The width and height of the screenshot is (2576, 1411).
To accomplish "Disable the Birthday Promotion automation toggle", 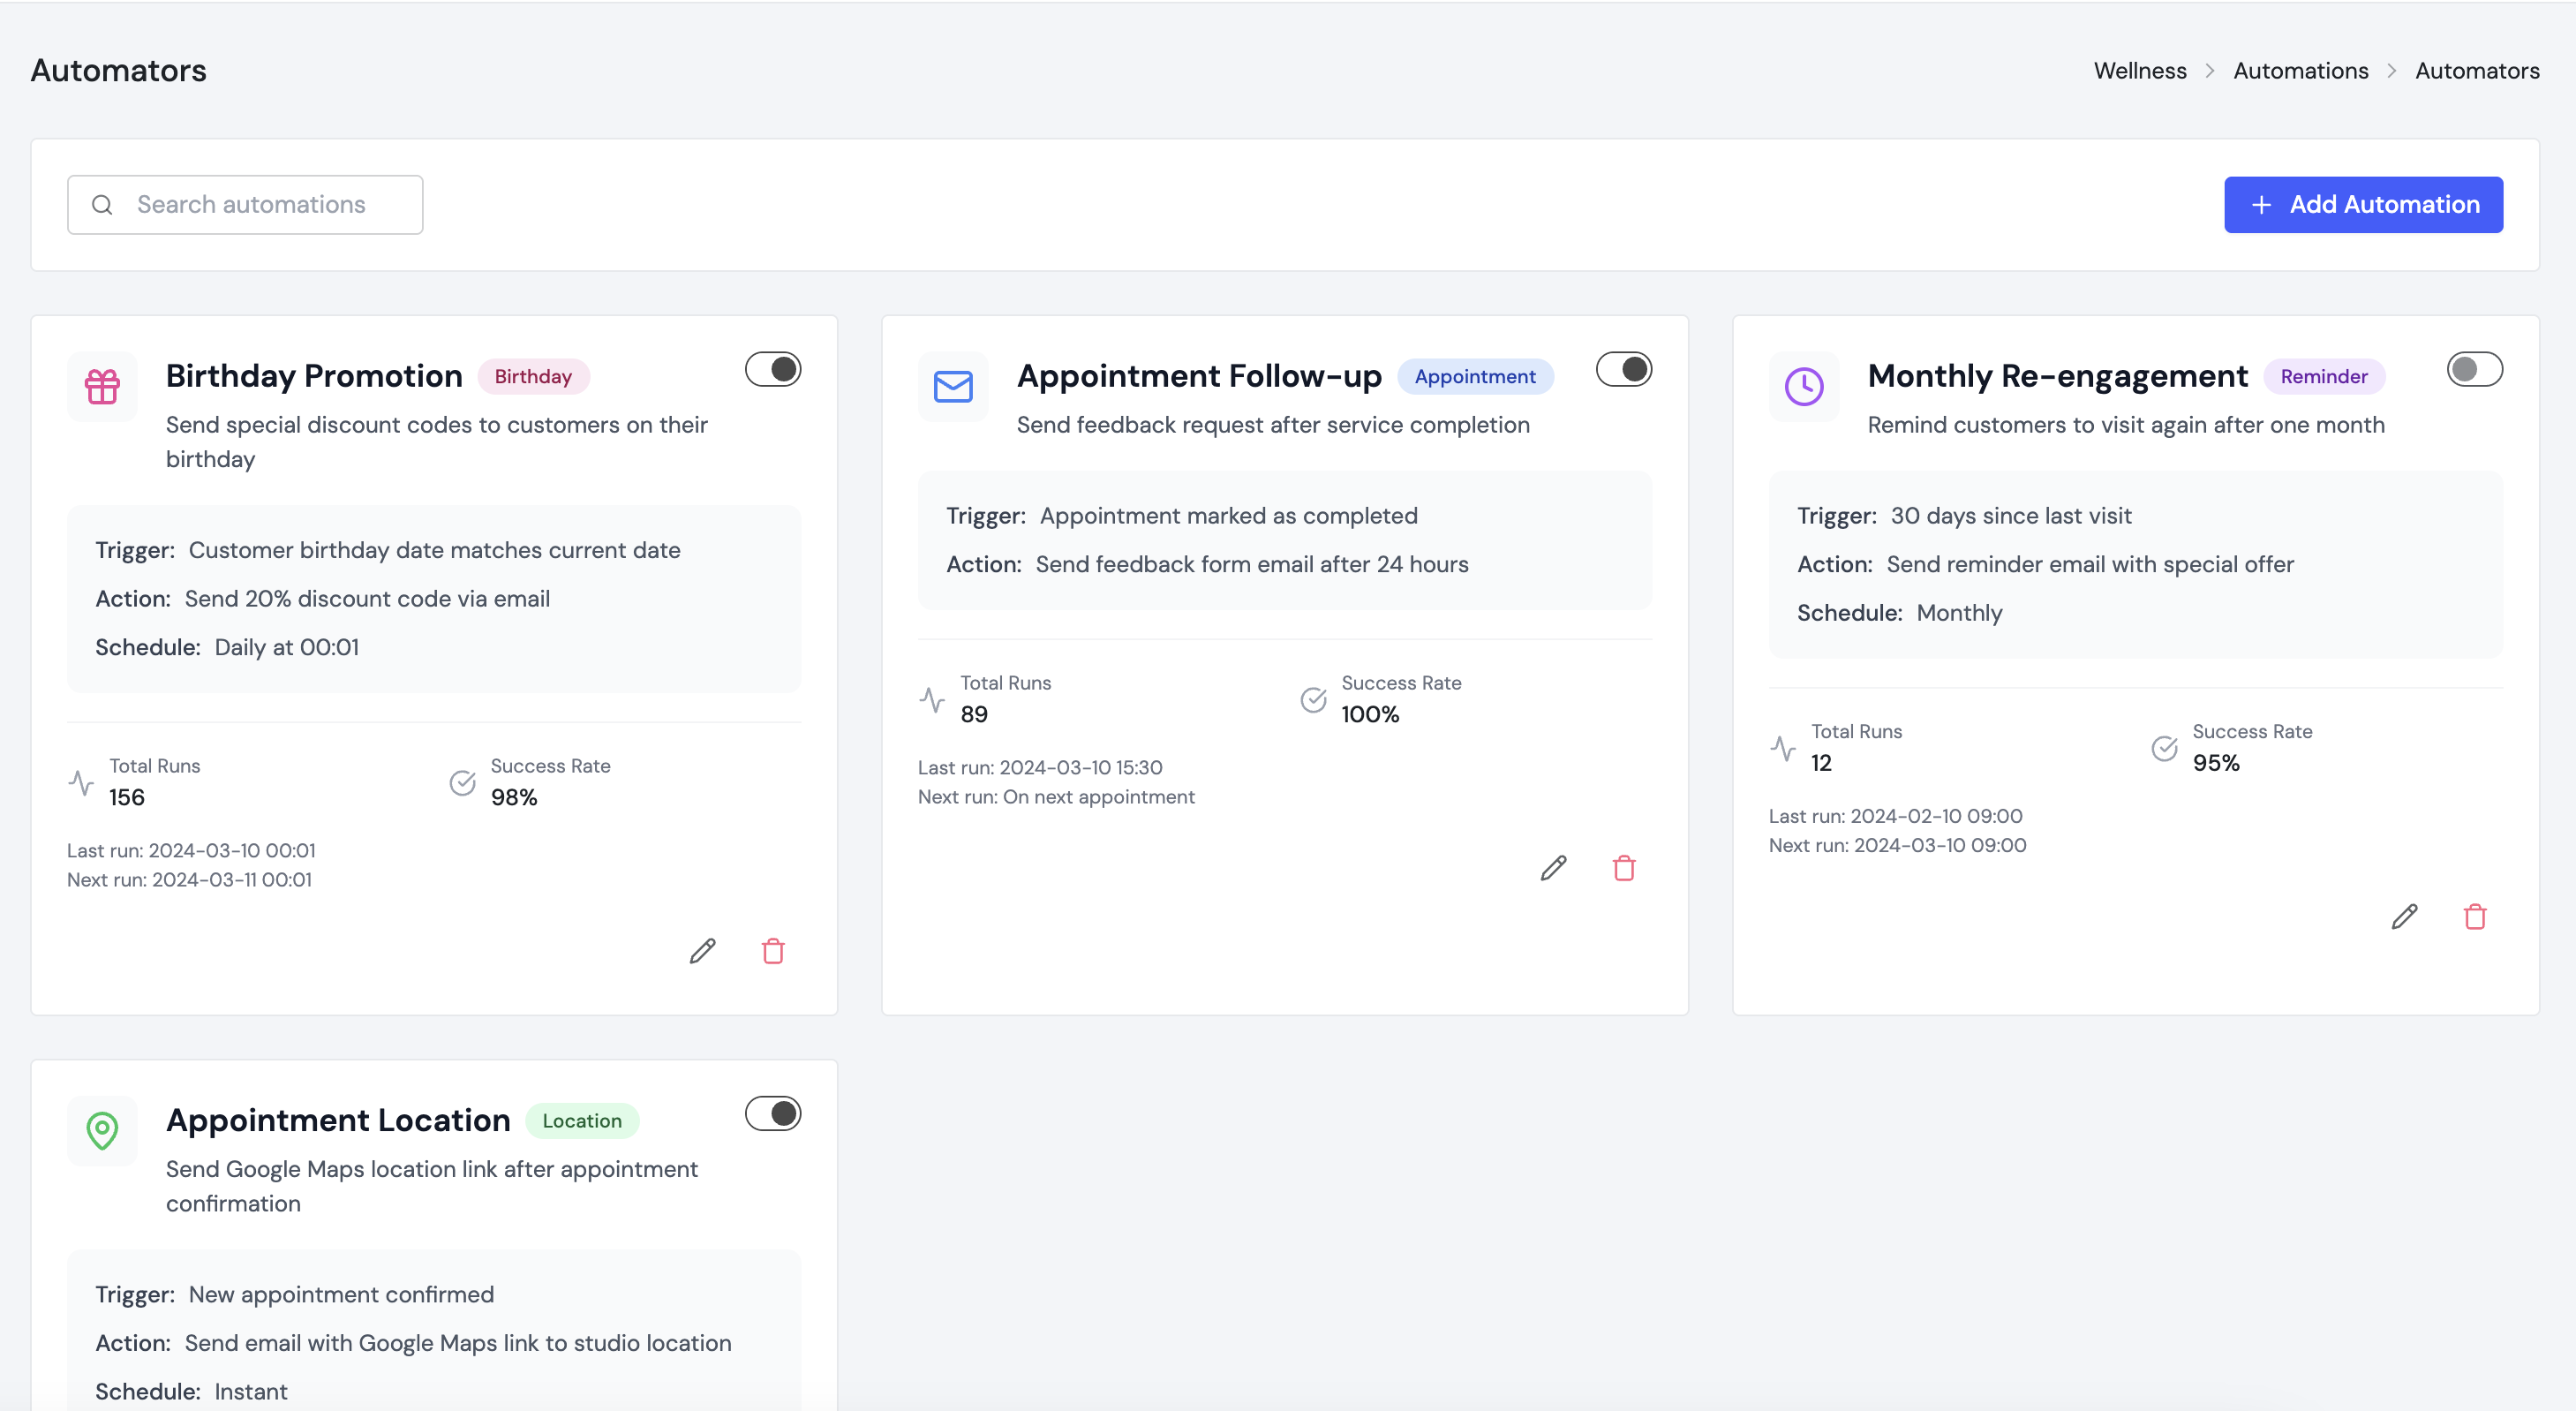I will (x=773, y=369).
